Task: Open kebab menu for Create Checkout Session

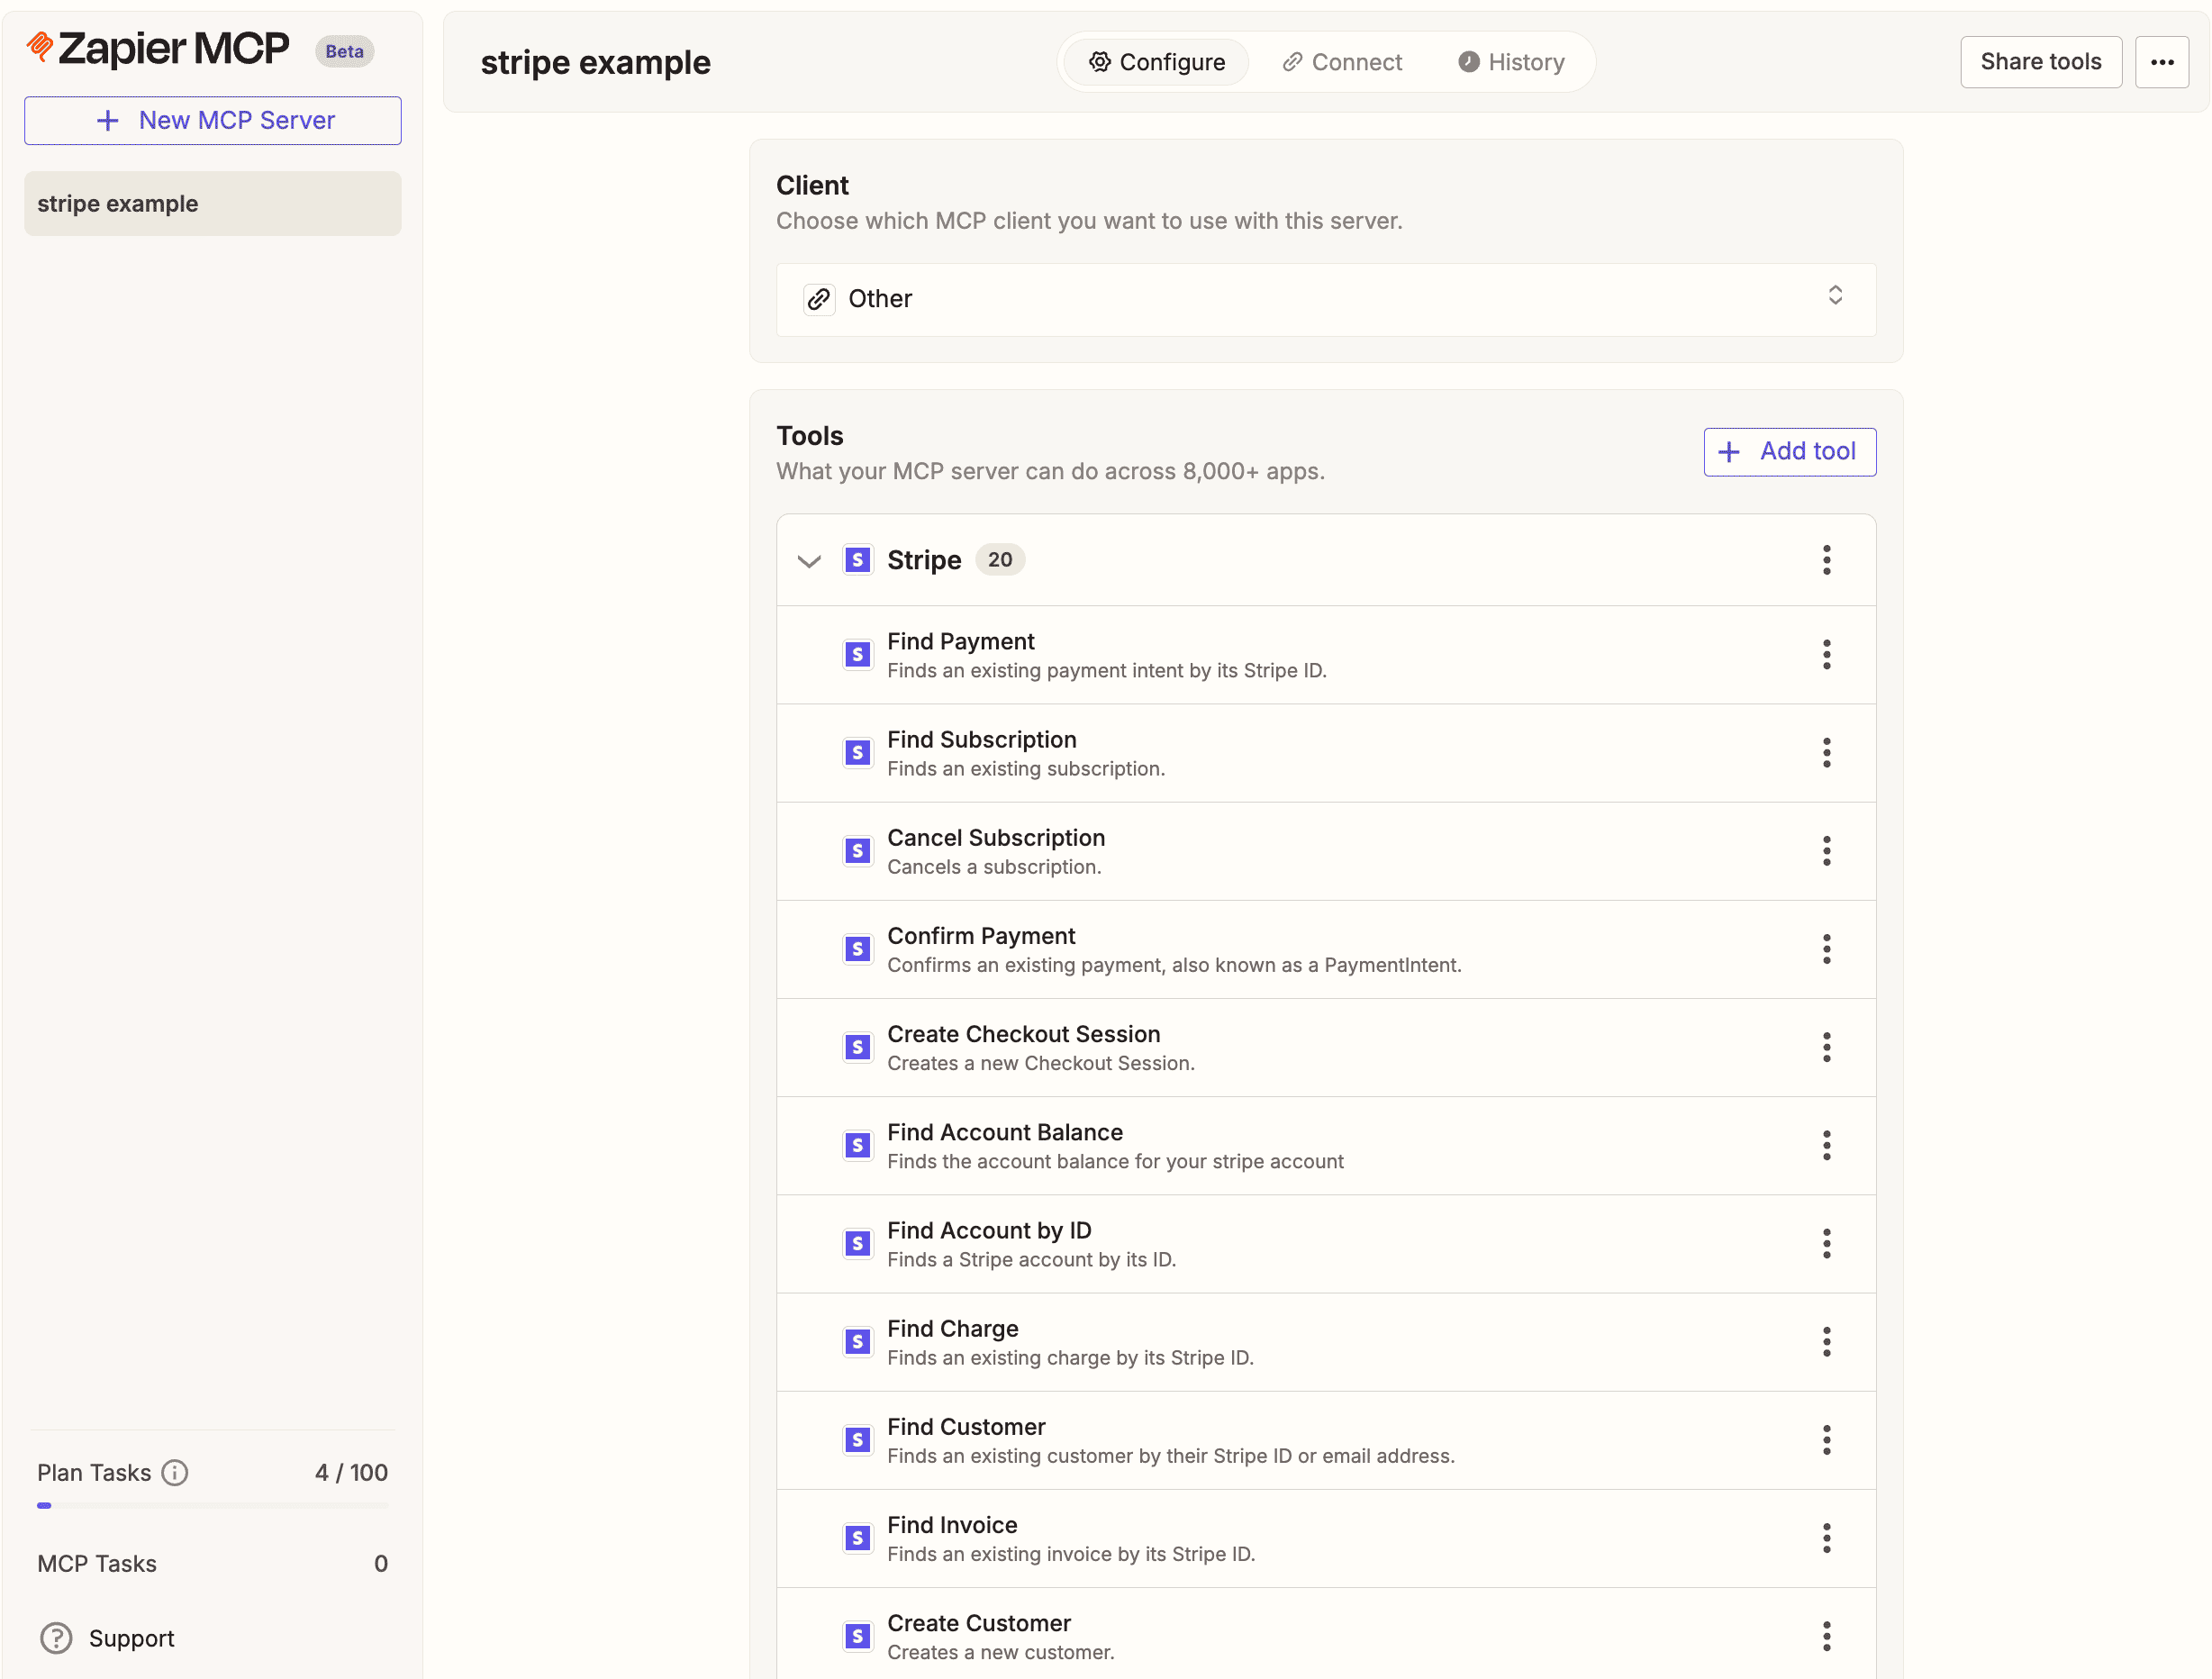Action: tap(1826, 1047)
